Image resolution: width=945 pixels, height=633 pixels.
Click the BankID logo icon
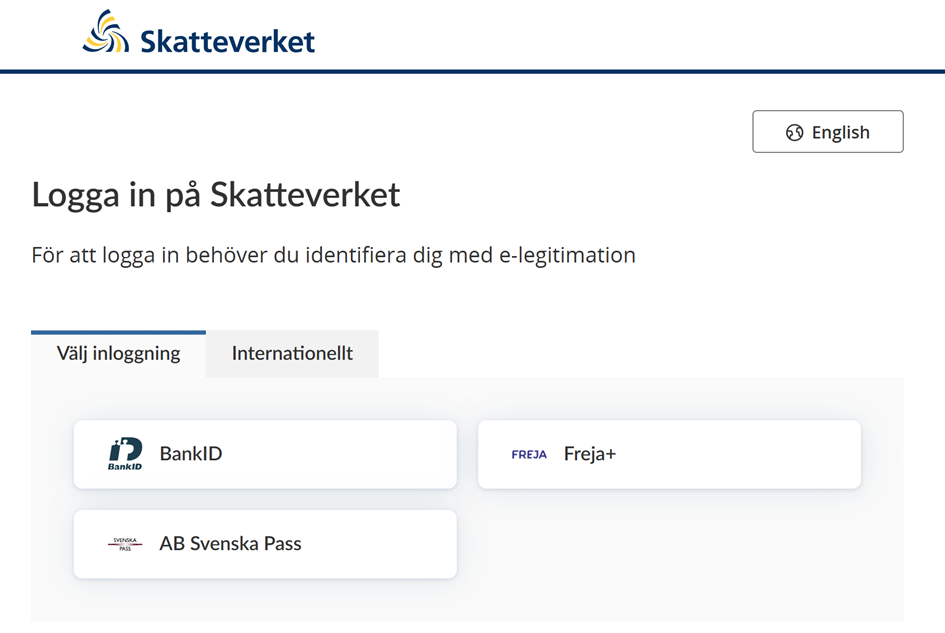(125, 454)
